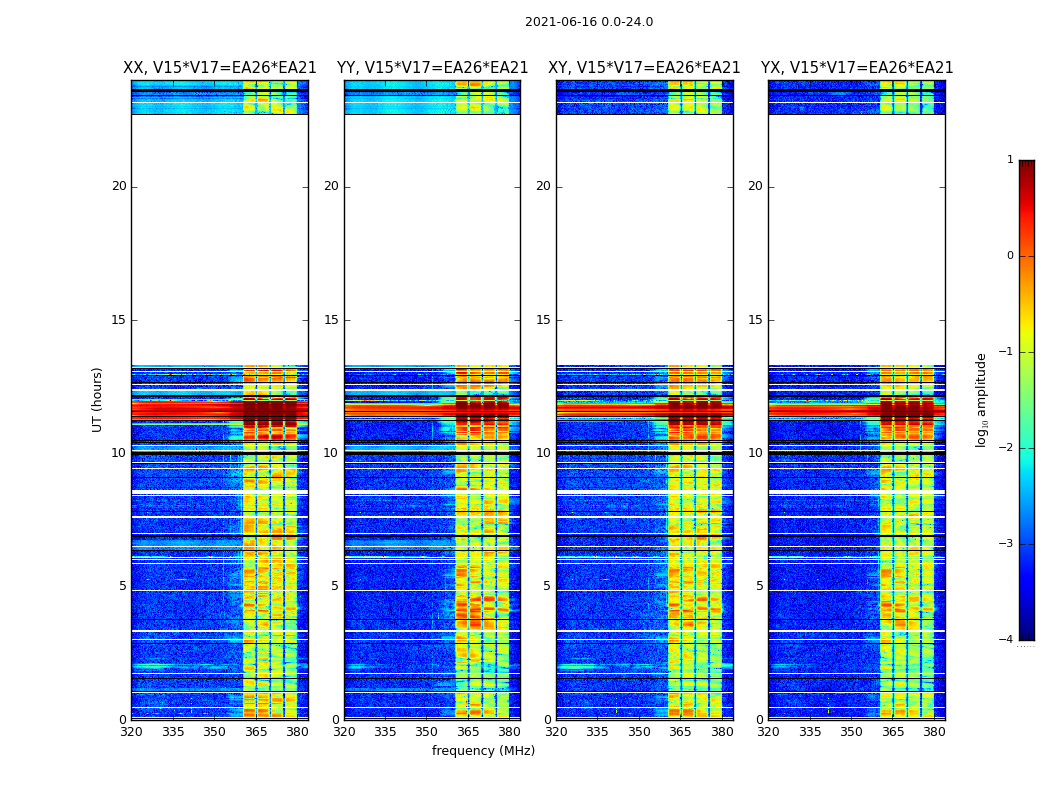Click the dark blue bottom of the colorbar
Viewport: 1050px width, 800px height.
(1026, 632)
